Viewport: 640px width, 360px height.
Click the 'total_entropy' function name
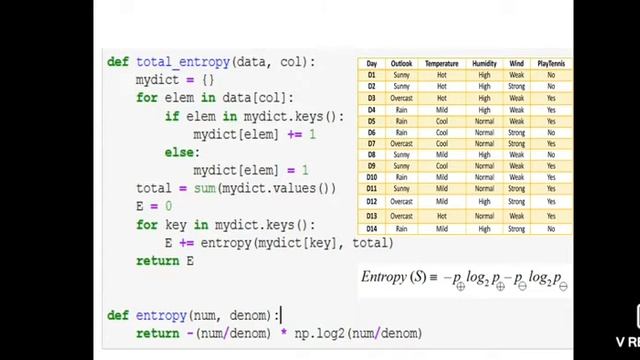click(x=183, y=62)
